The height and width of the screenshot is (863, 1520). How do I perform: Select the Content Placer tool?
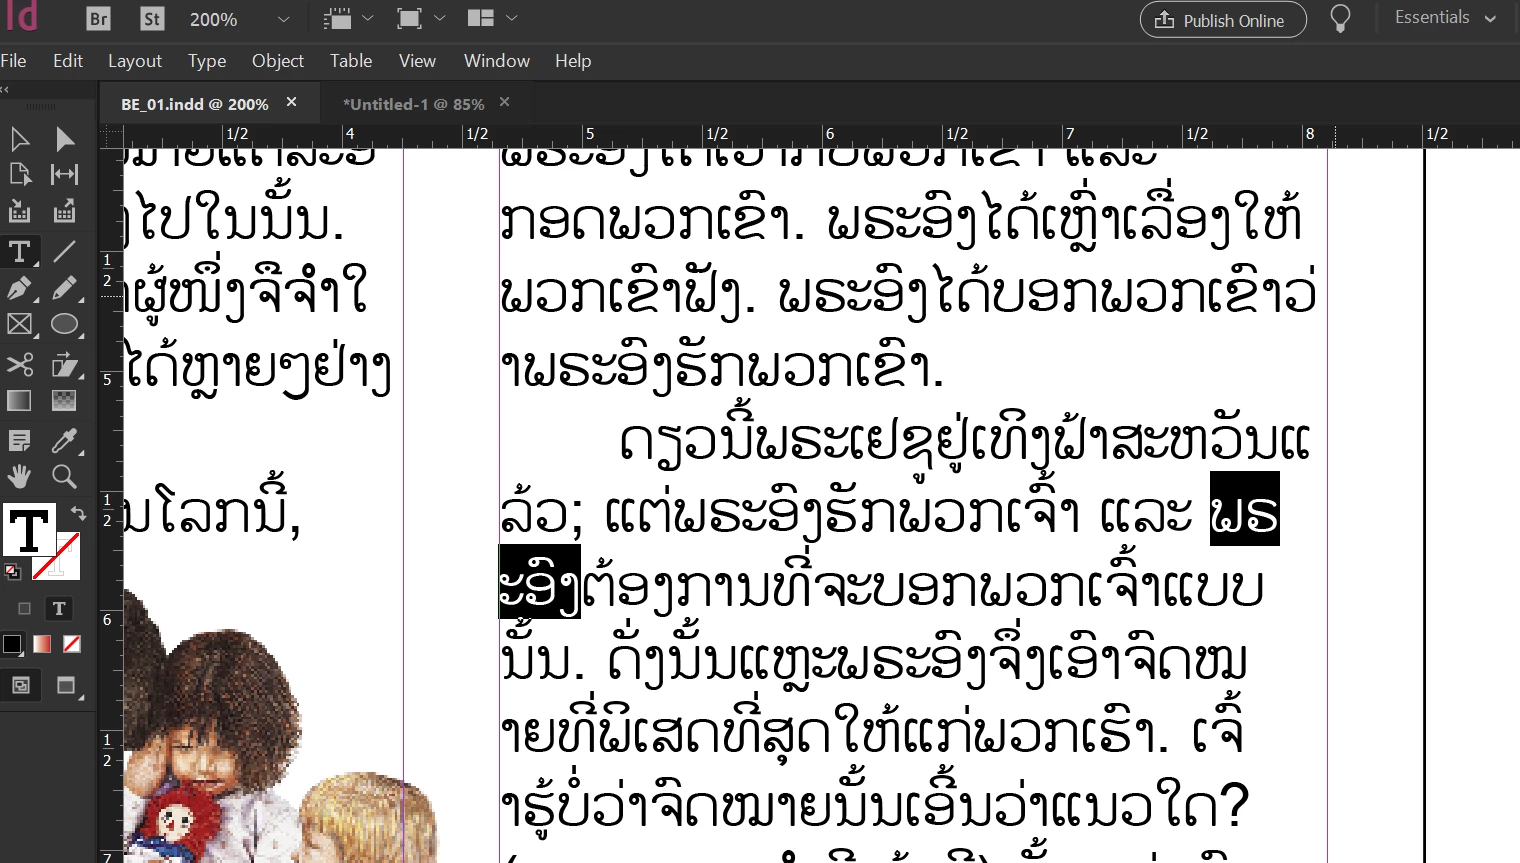[x=65, y=211]
